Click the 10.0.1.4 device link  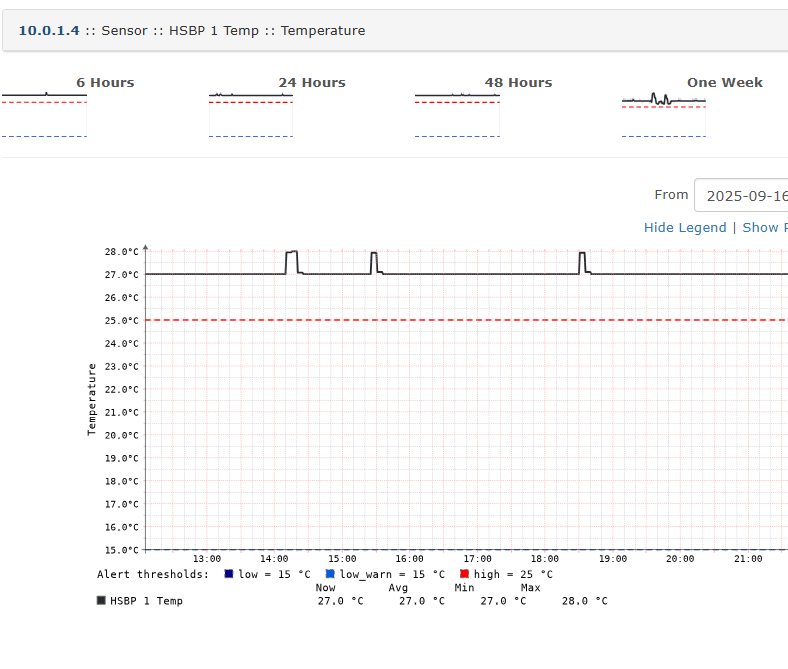point(49,31)
